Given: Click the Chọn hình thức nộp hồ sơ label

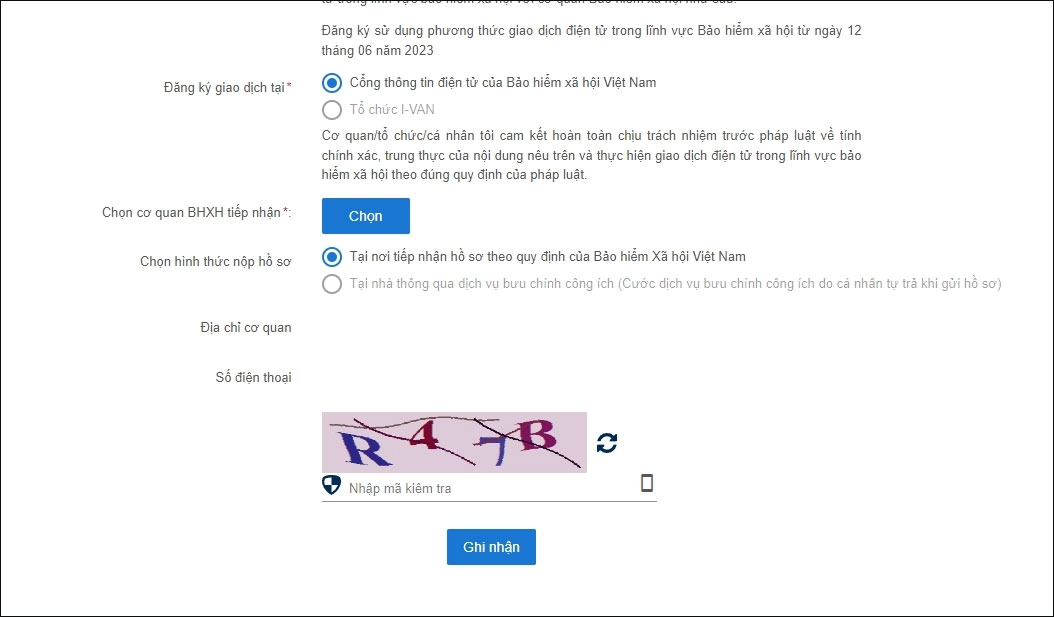Looking at the screenshot, I should pyautogui.click(x=215, y=262).
